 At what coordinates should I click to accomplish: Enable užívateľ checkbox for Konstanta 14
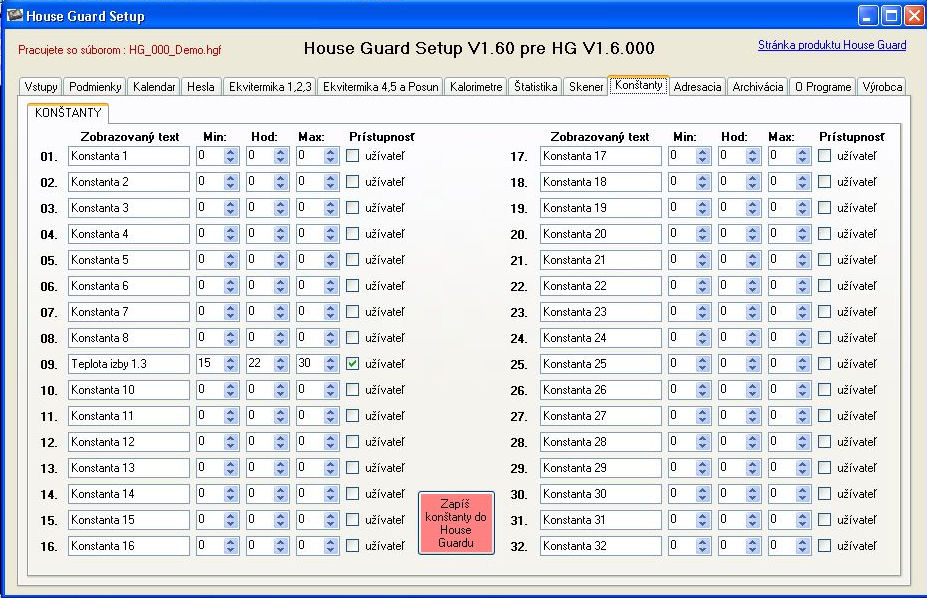pyautogui.click(x=352, y=494)
